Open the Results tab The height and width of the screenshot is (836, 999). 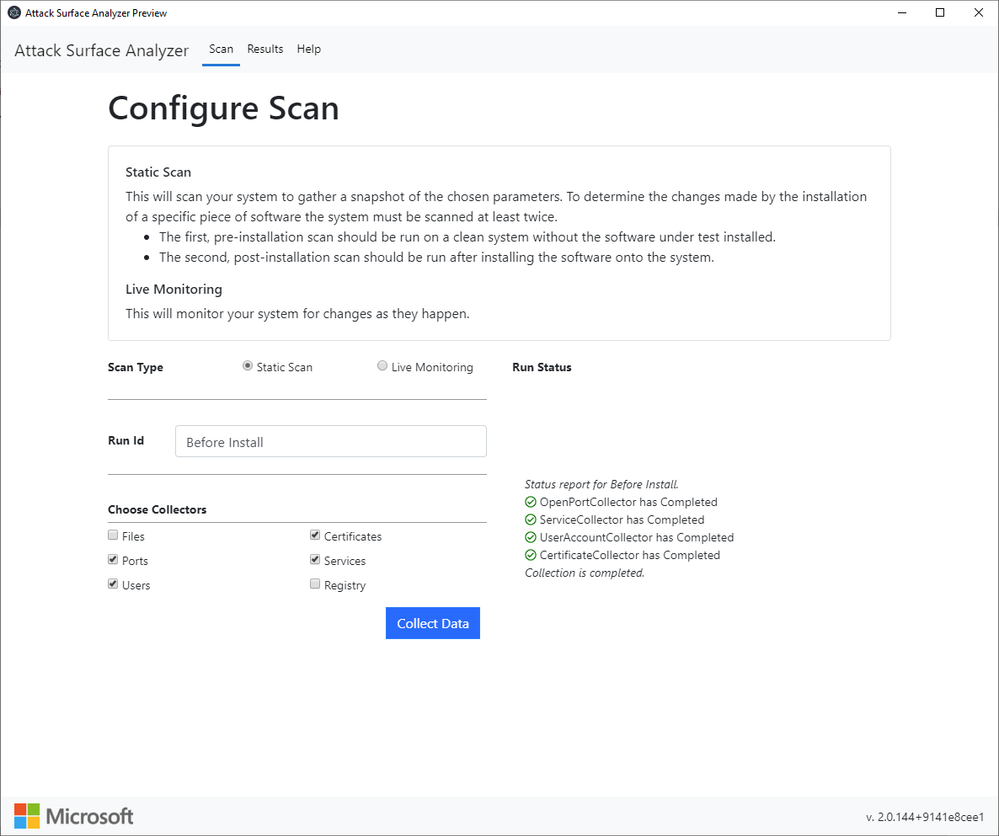[265, 49]
